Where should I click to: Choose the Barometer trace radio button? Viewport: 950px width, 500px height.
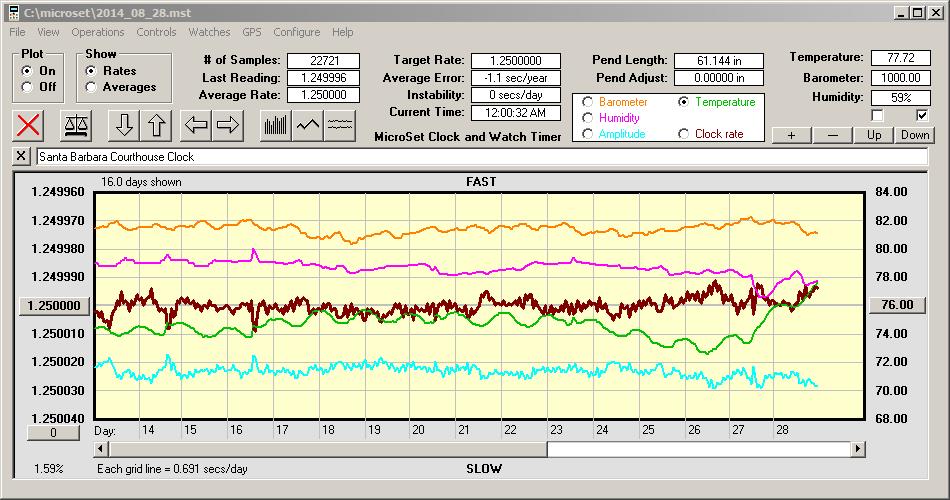pyautogui.click(x=588, y=102)
